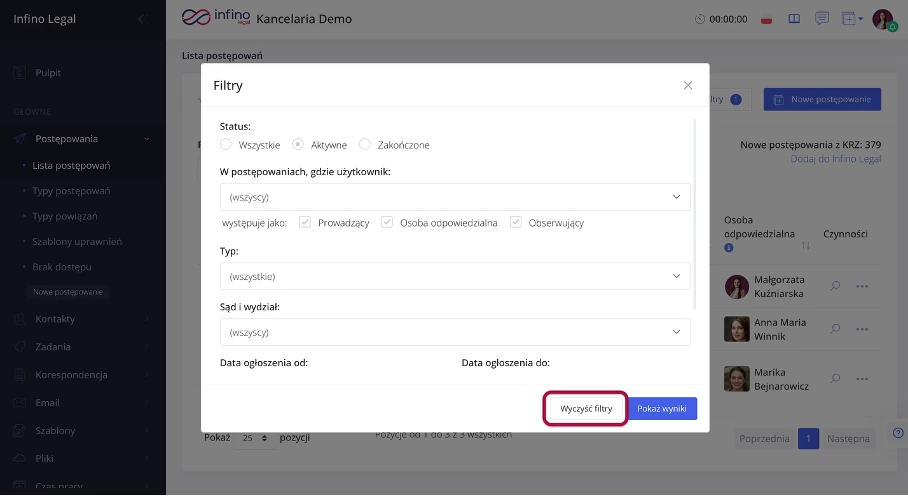Click the timer clock icon
Screen dimensions: 908x496
[700, 19]
